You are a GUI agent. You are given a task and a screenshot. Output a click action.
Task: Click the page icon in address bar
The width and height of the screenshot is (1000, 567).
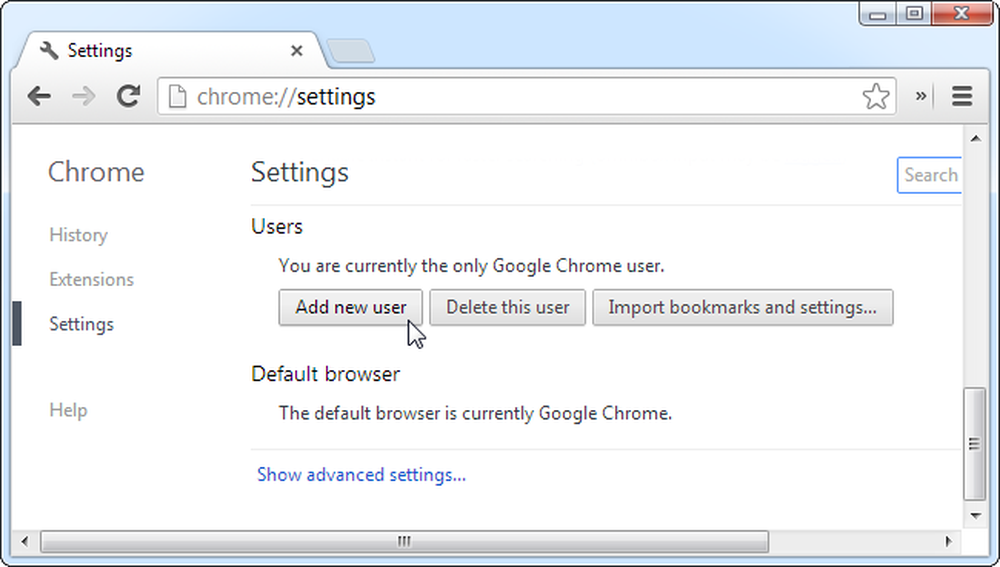click(x=177, y=97)
